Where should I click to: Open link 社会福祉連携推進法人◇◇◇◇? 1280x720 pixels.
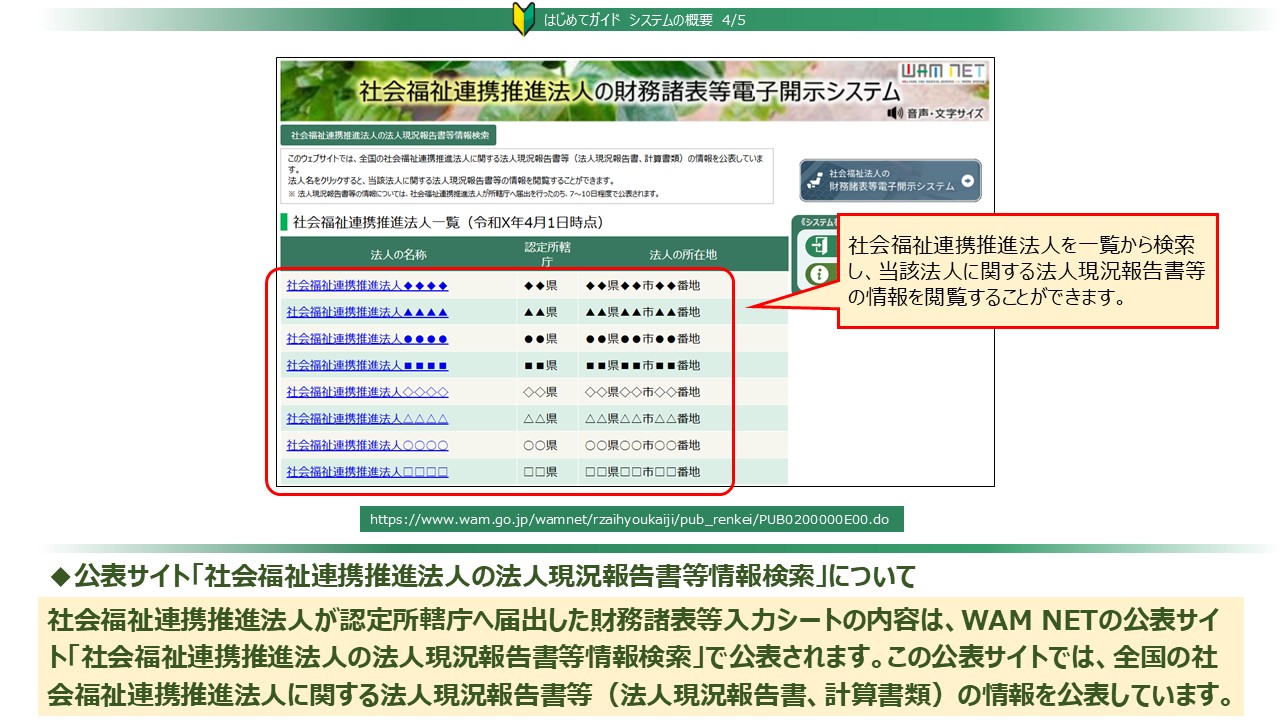point(367,393)
